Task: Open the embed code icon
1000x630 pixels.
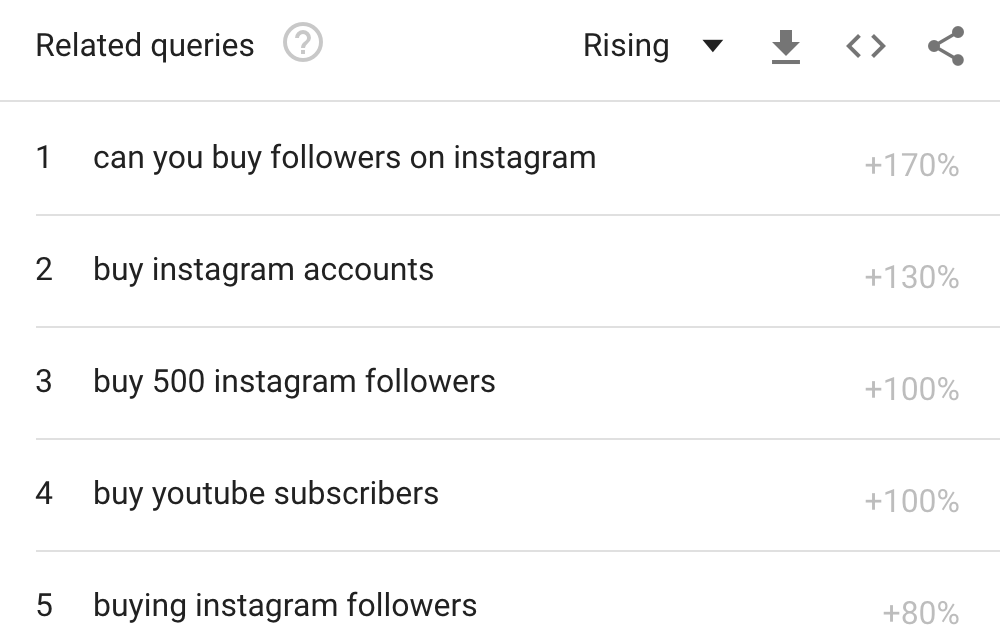Action: pos(866,47)
